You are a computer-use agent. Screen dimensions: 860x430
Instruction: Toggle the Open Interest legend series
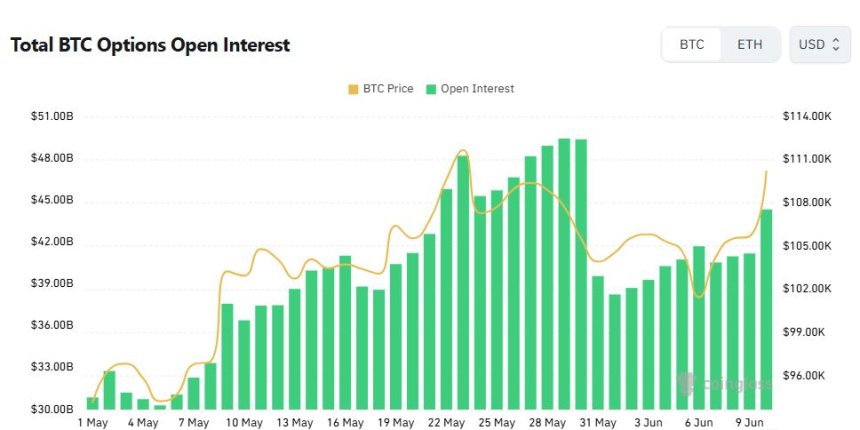point(470,89)
